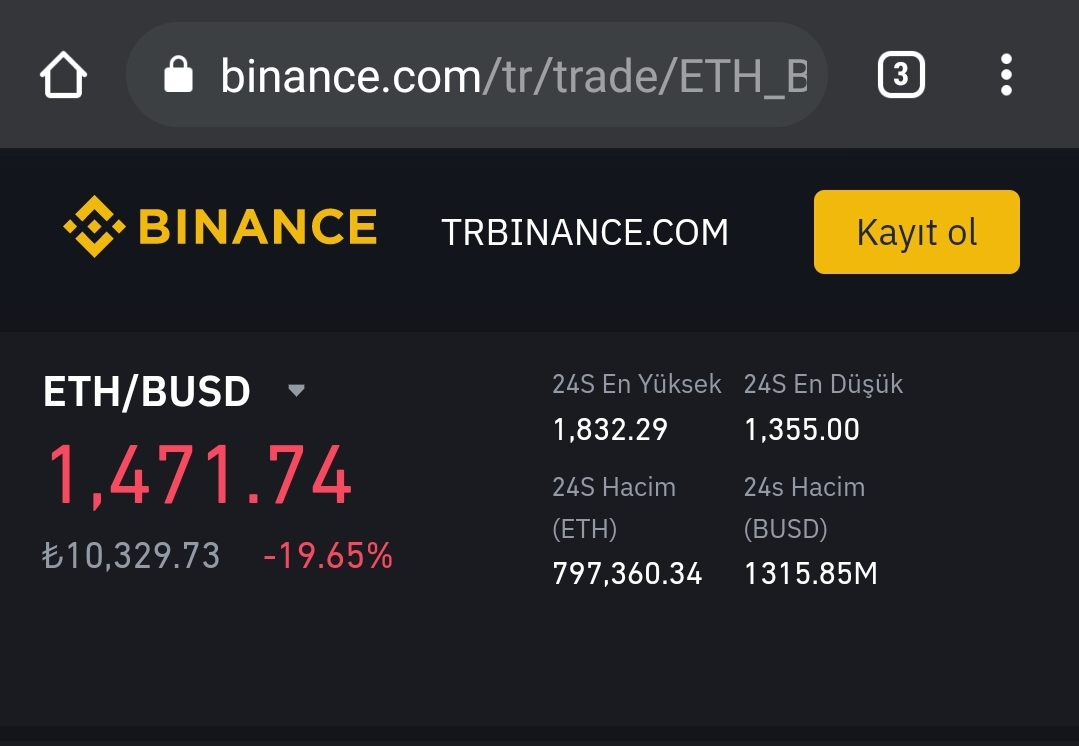Click the 24S En Yüksek label

click(x=636, y=384)
